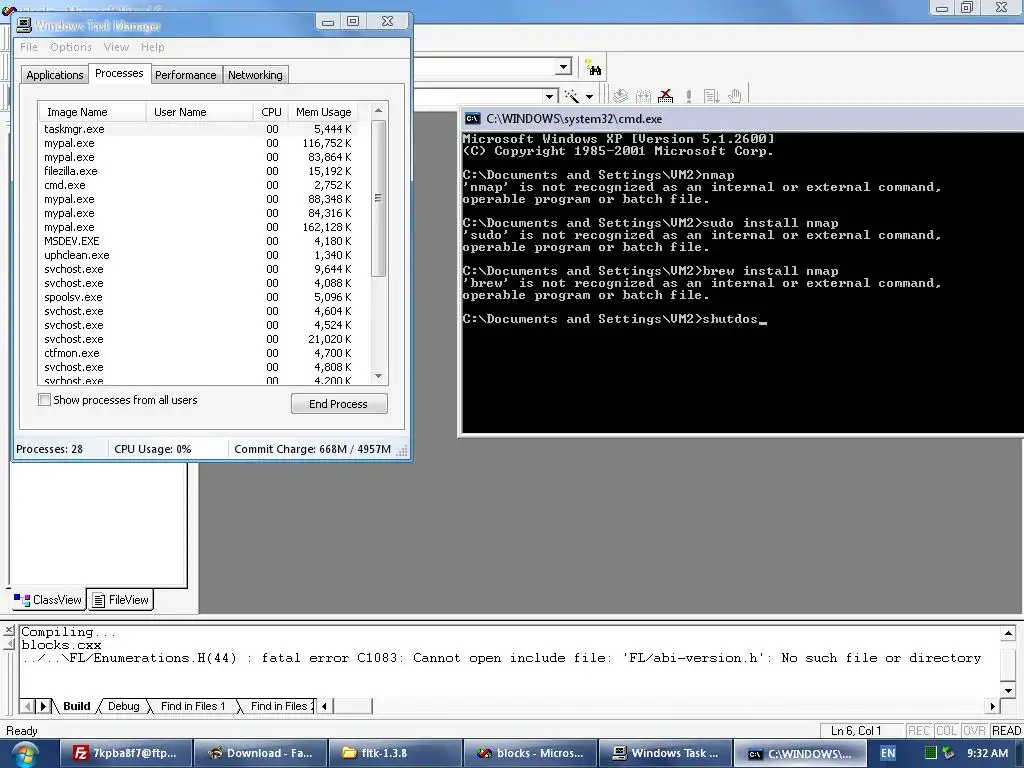Open the Options menu in Task Manager

pyautogui.click(x=71, y=47)
